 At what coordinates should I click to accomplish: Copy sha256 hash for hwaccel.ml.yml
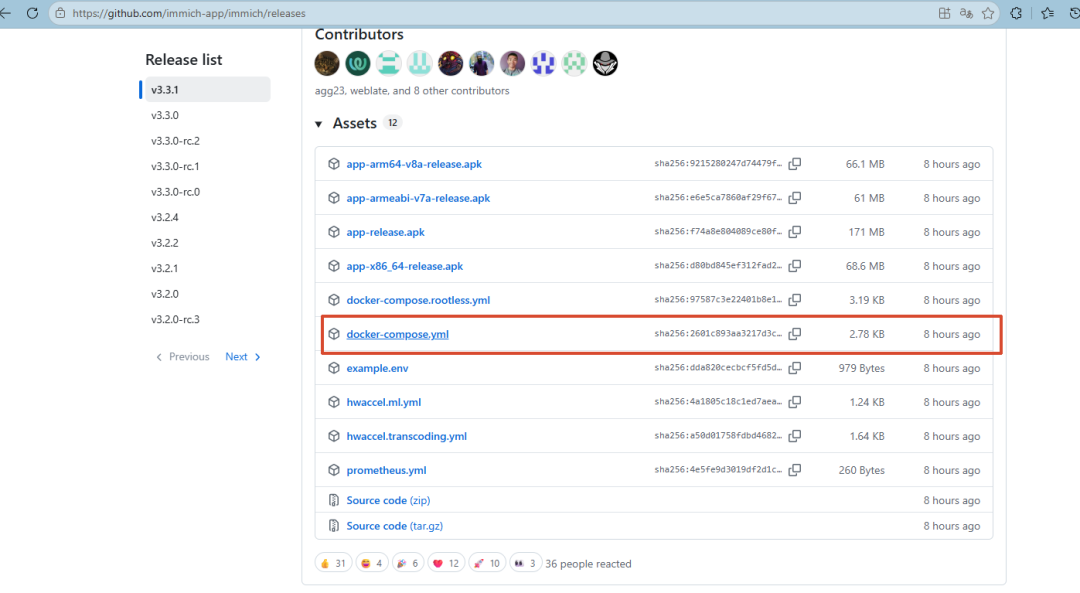(795, 402)
